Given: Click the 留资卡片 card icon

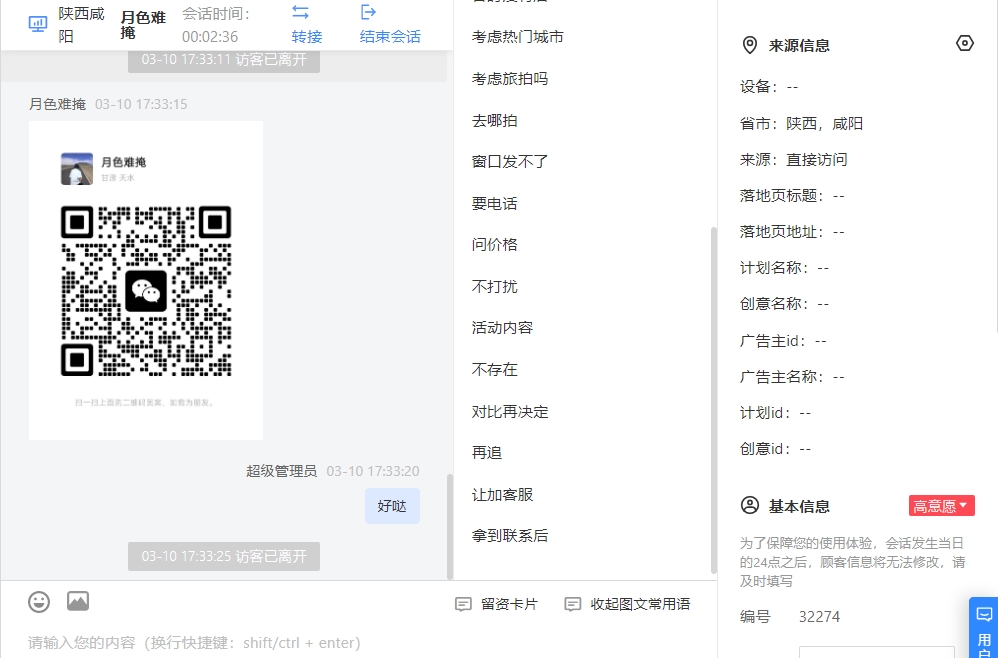Looking at the screenshot, I should coord(463,604).
